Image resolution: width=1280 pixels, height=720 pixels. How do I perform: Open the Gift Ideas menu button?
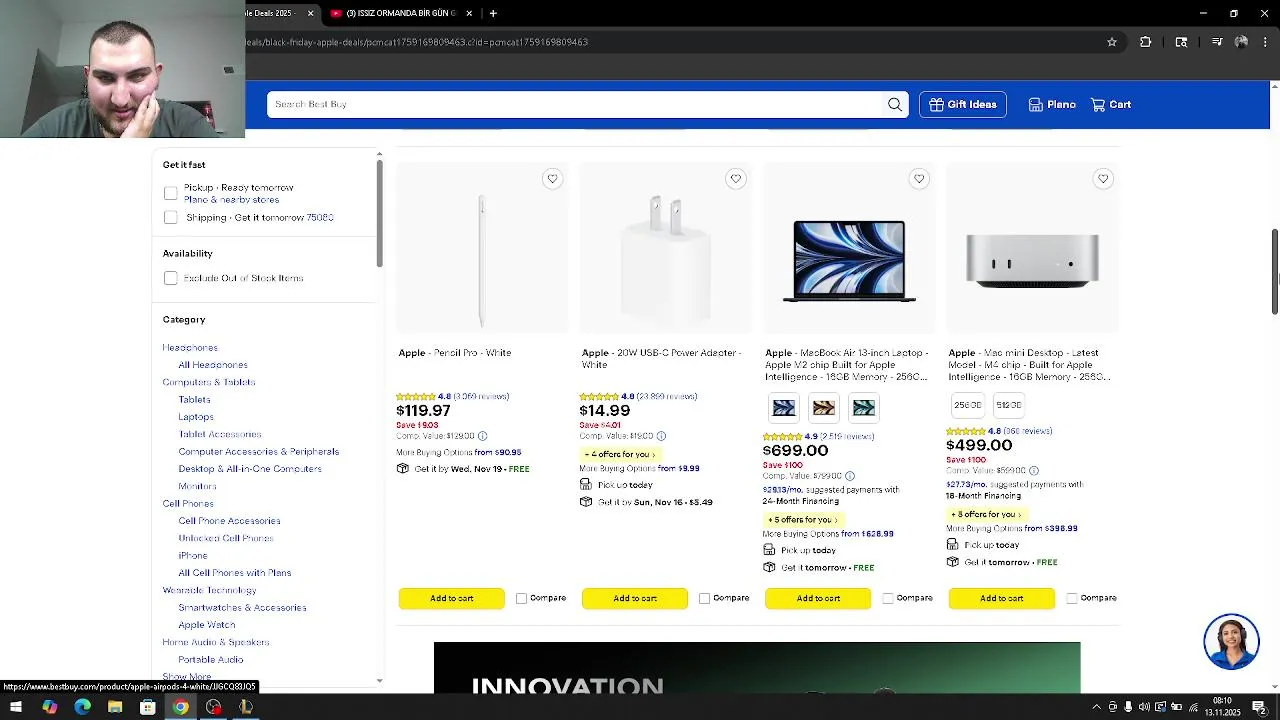click(963, 104)
